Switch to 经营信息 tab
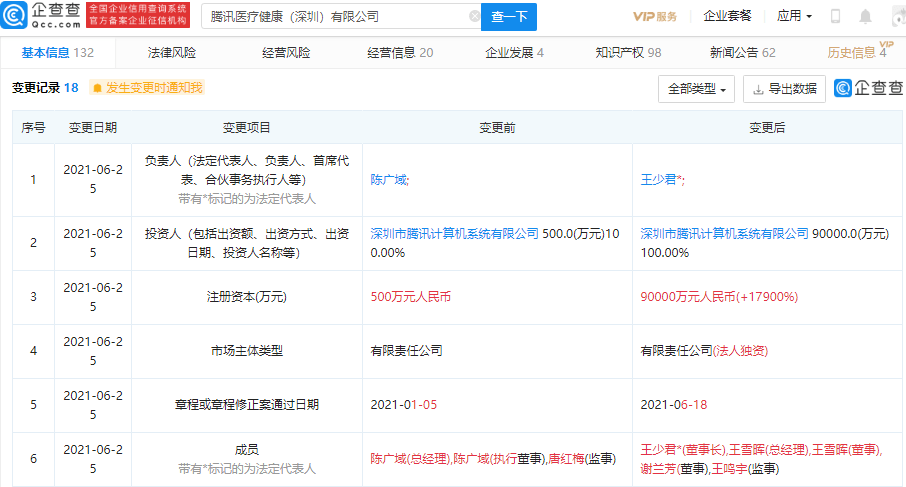Image resolution: width=906 pixels, height=487 pixels. point(400,53)
